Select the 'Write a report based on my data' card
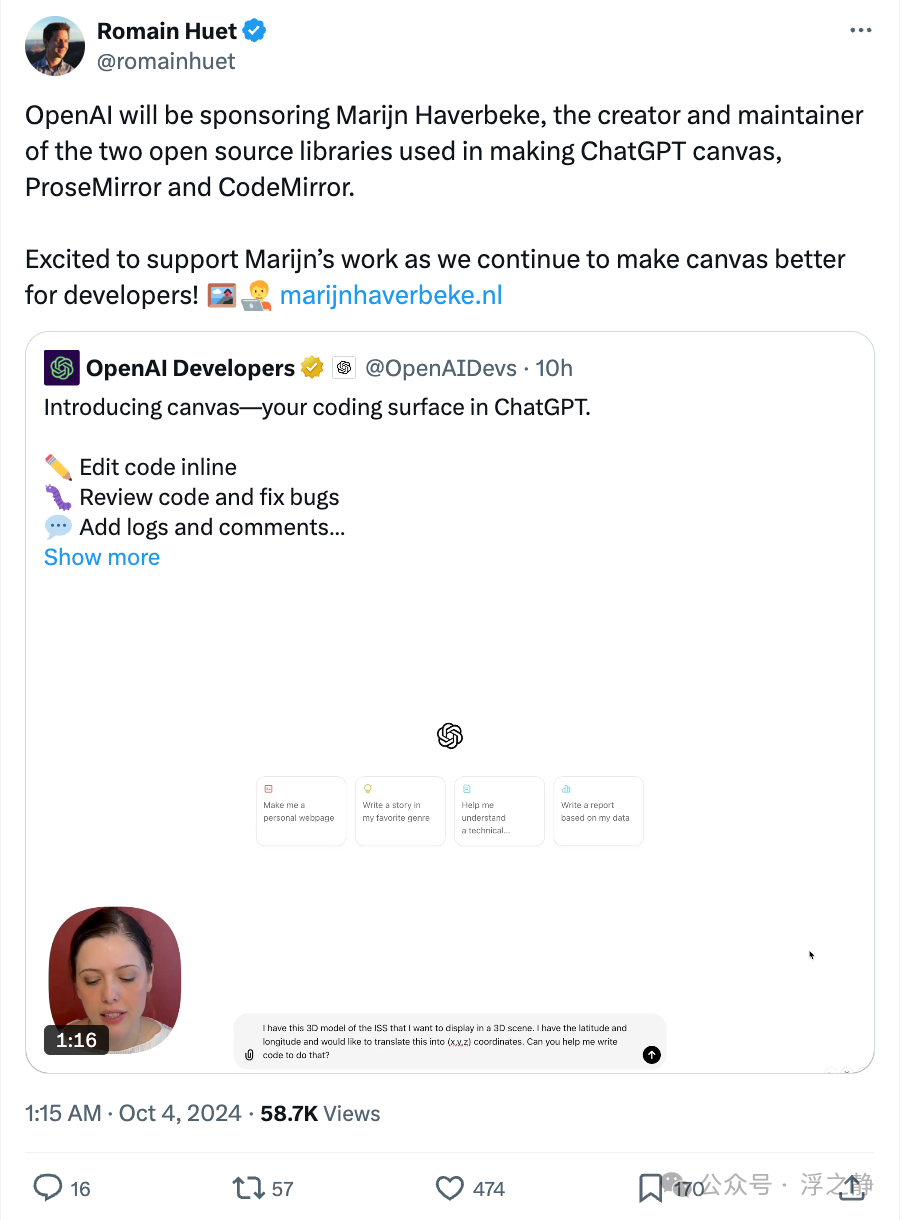The width and height of the screenshot is (902, 1220). pyautogui.click(x=598, y=811)
